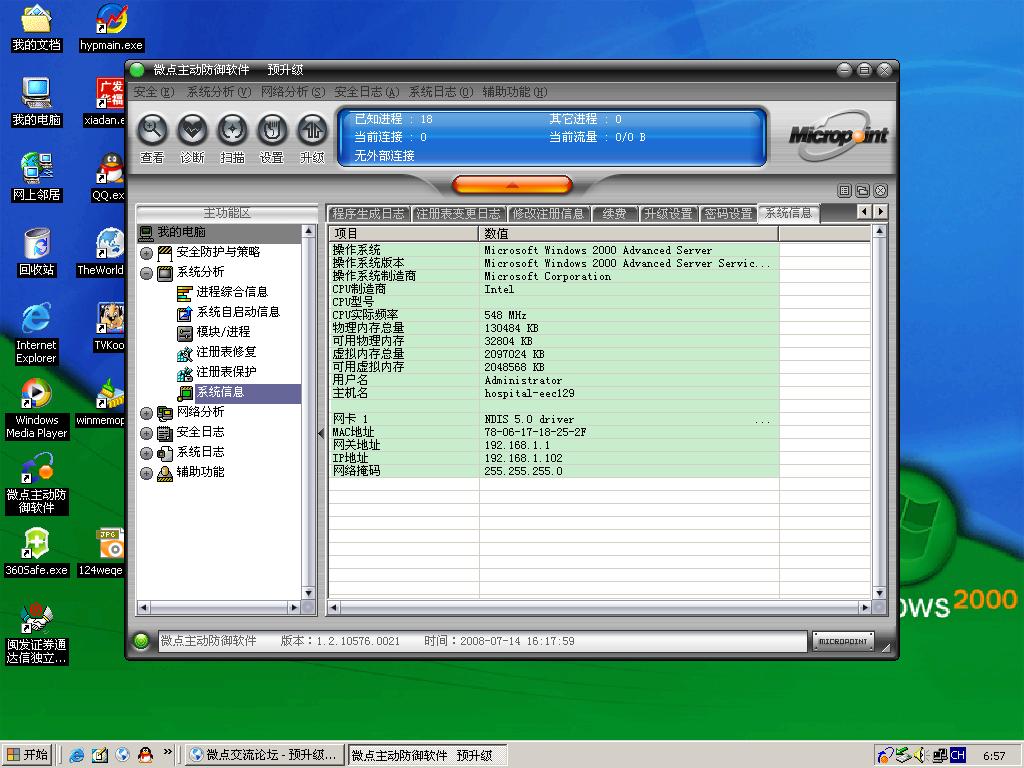
Task: Click the CH language indicator in tray
Action: (958, 755)
